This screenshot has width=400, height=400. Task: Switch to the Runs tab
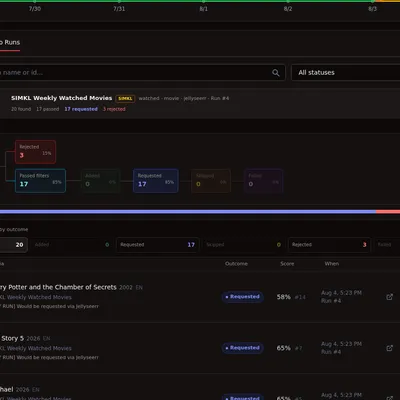coord(10,43)
